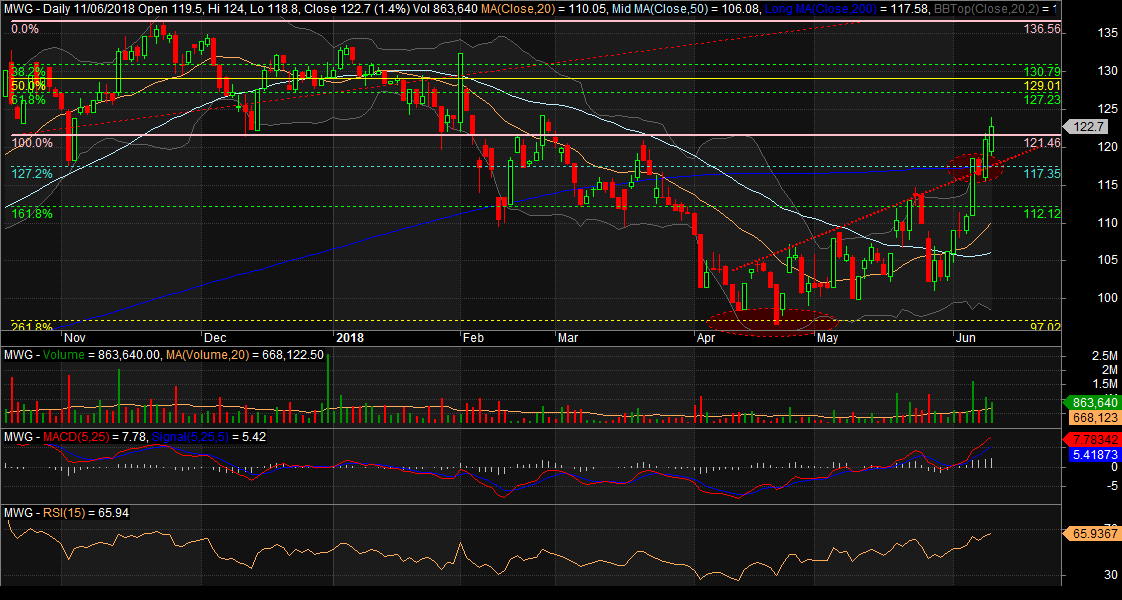The height and width of the screenshot is (600, 1122).
Task: Click the 2018 year marker on time axis
Action: tap(351, 338)
